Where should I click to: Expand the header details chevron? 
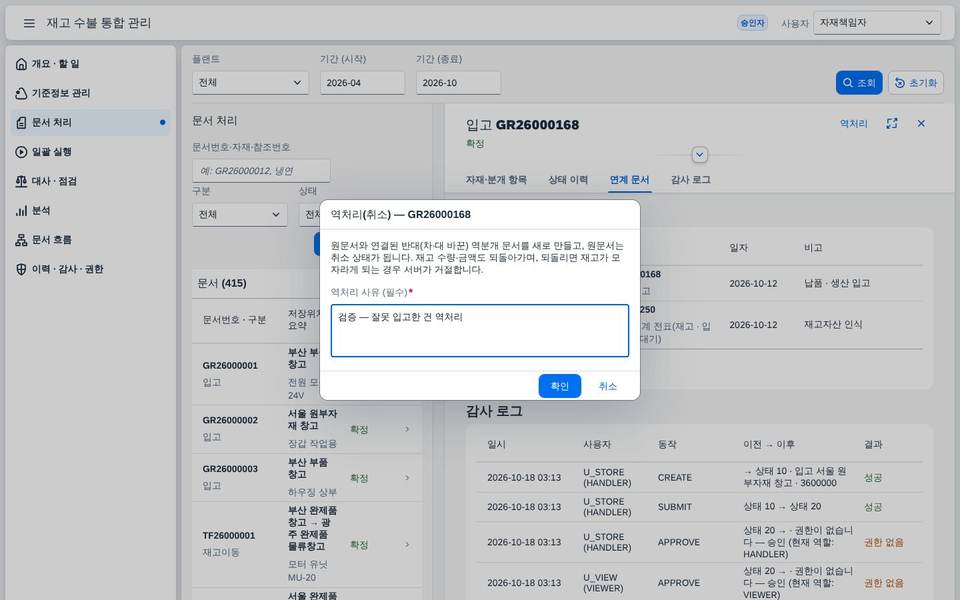point(700,155)
